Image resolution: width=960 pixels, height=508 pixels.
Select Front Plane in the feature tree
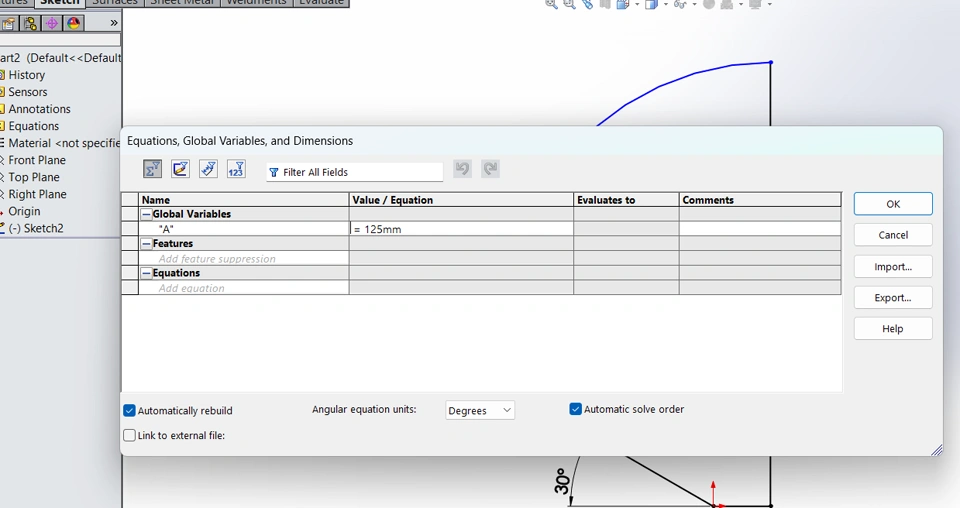(37, 160)
